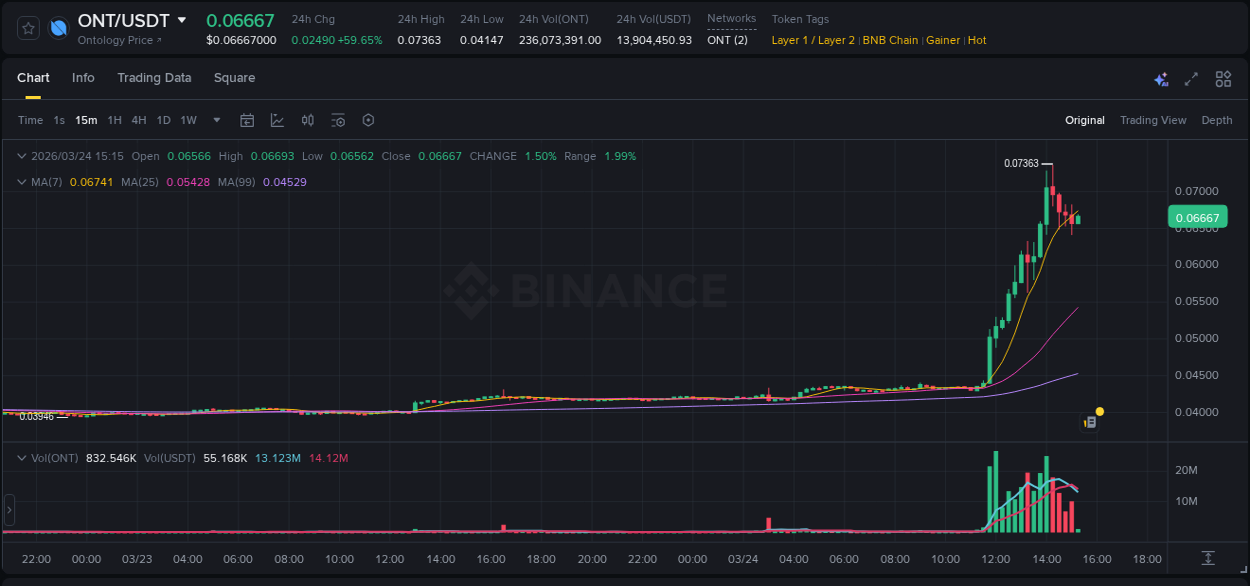Click the OHLC candlestick display icon
This screenshot has height=586, width=1250.
pos(307,120)
